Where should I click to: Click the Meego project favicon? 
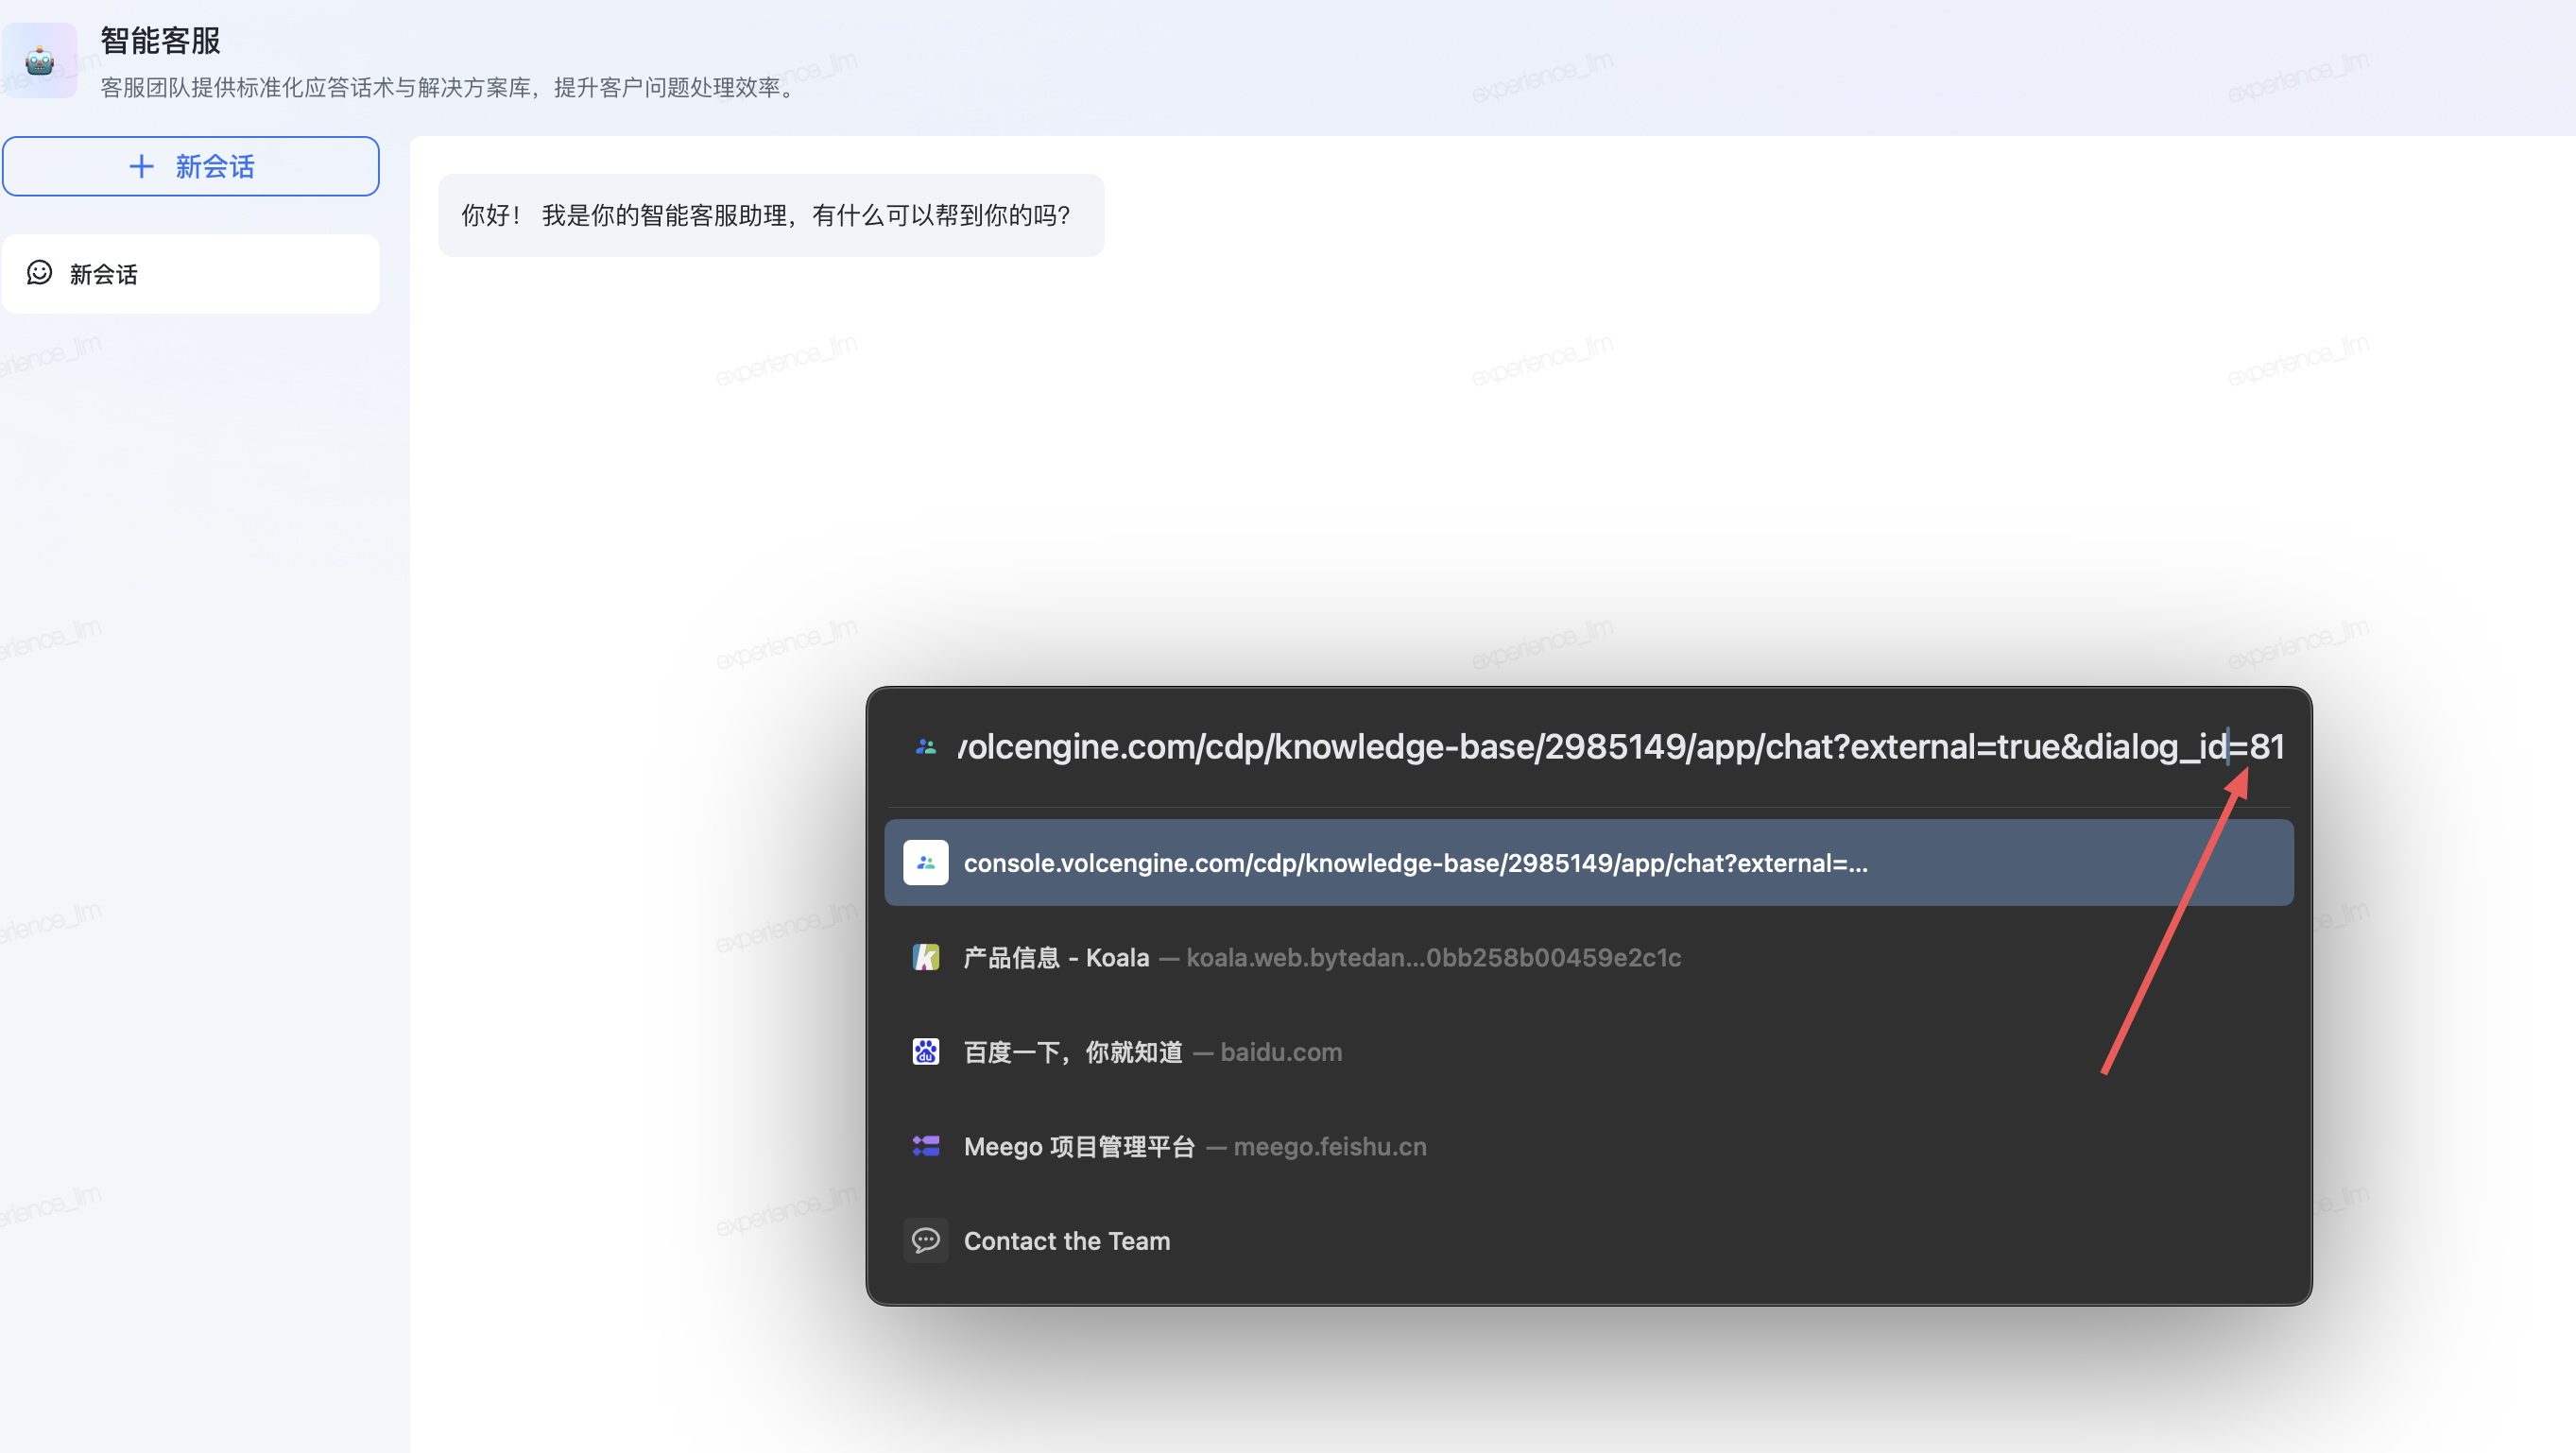point(925,1146)
